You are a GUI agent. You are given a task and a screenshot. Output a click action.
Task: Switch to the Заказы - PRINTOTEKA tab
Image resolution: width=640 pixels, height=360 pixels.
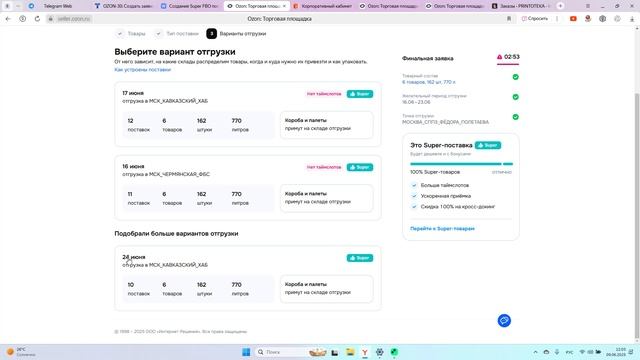[521, 6]
